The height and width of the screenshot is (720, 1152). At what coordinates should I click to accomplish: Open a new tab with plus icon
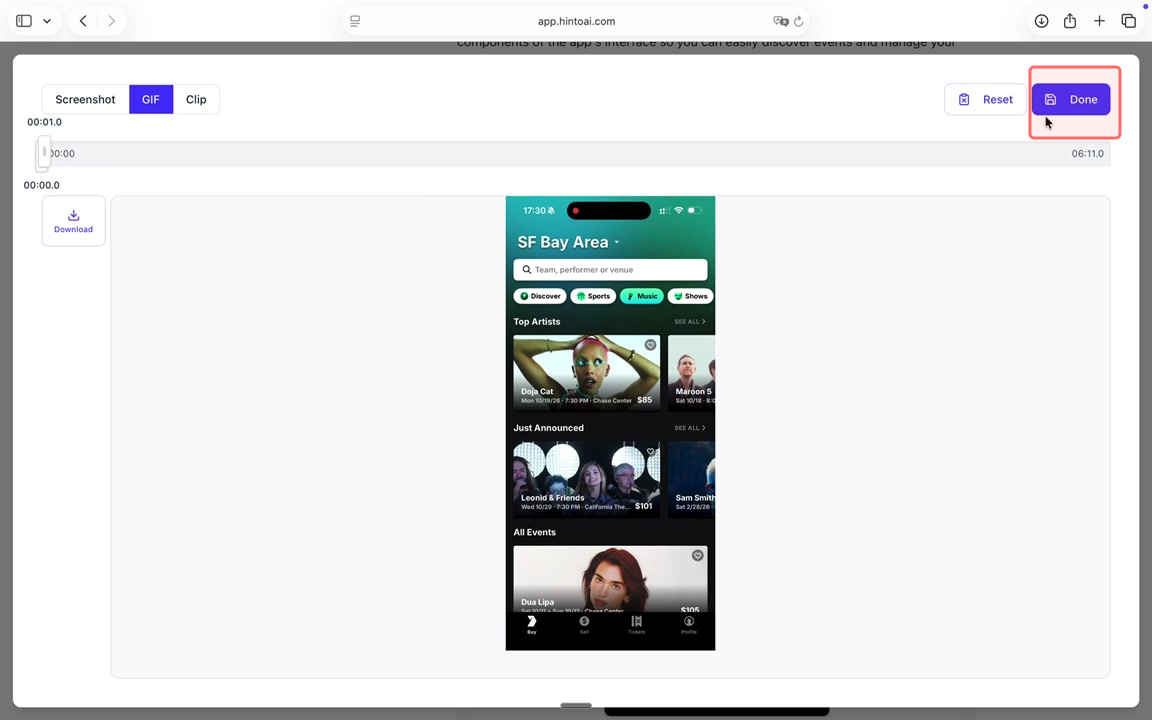[1099, 21]
